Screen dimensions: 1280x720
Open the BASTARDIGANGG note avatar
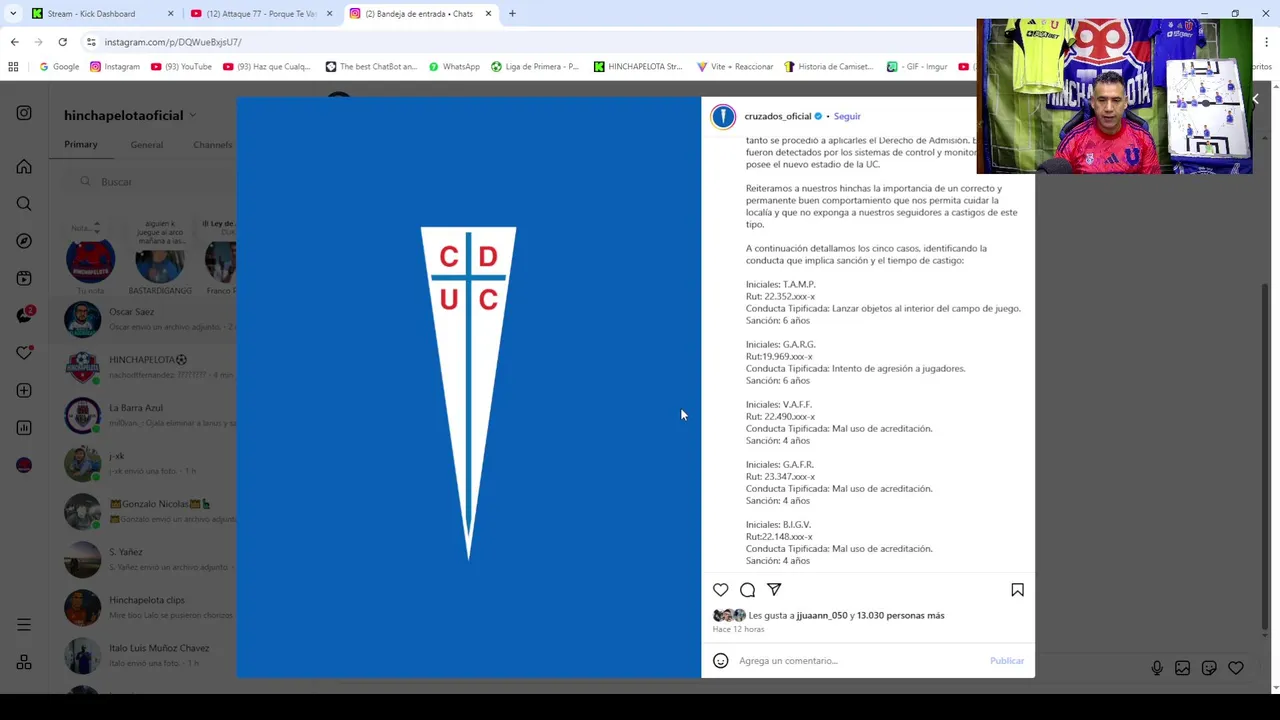click(160, 262)
